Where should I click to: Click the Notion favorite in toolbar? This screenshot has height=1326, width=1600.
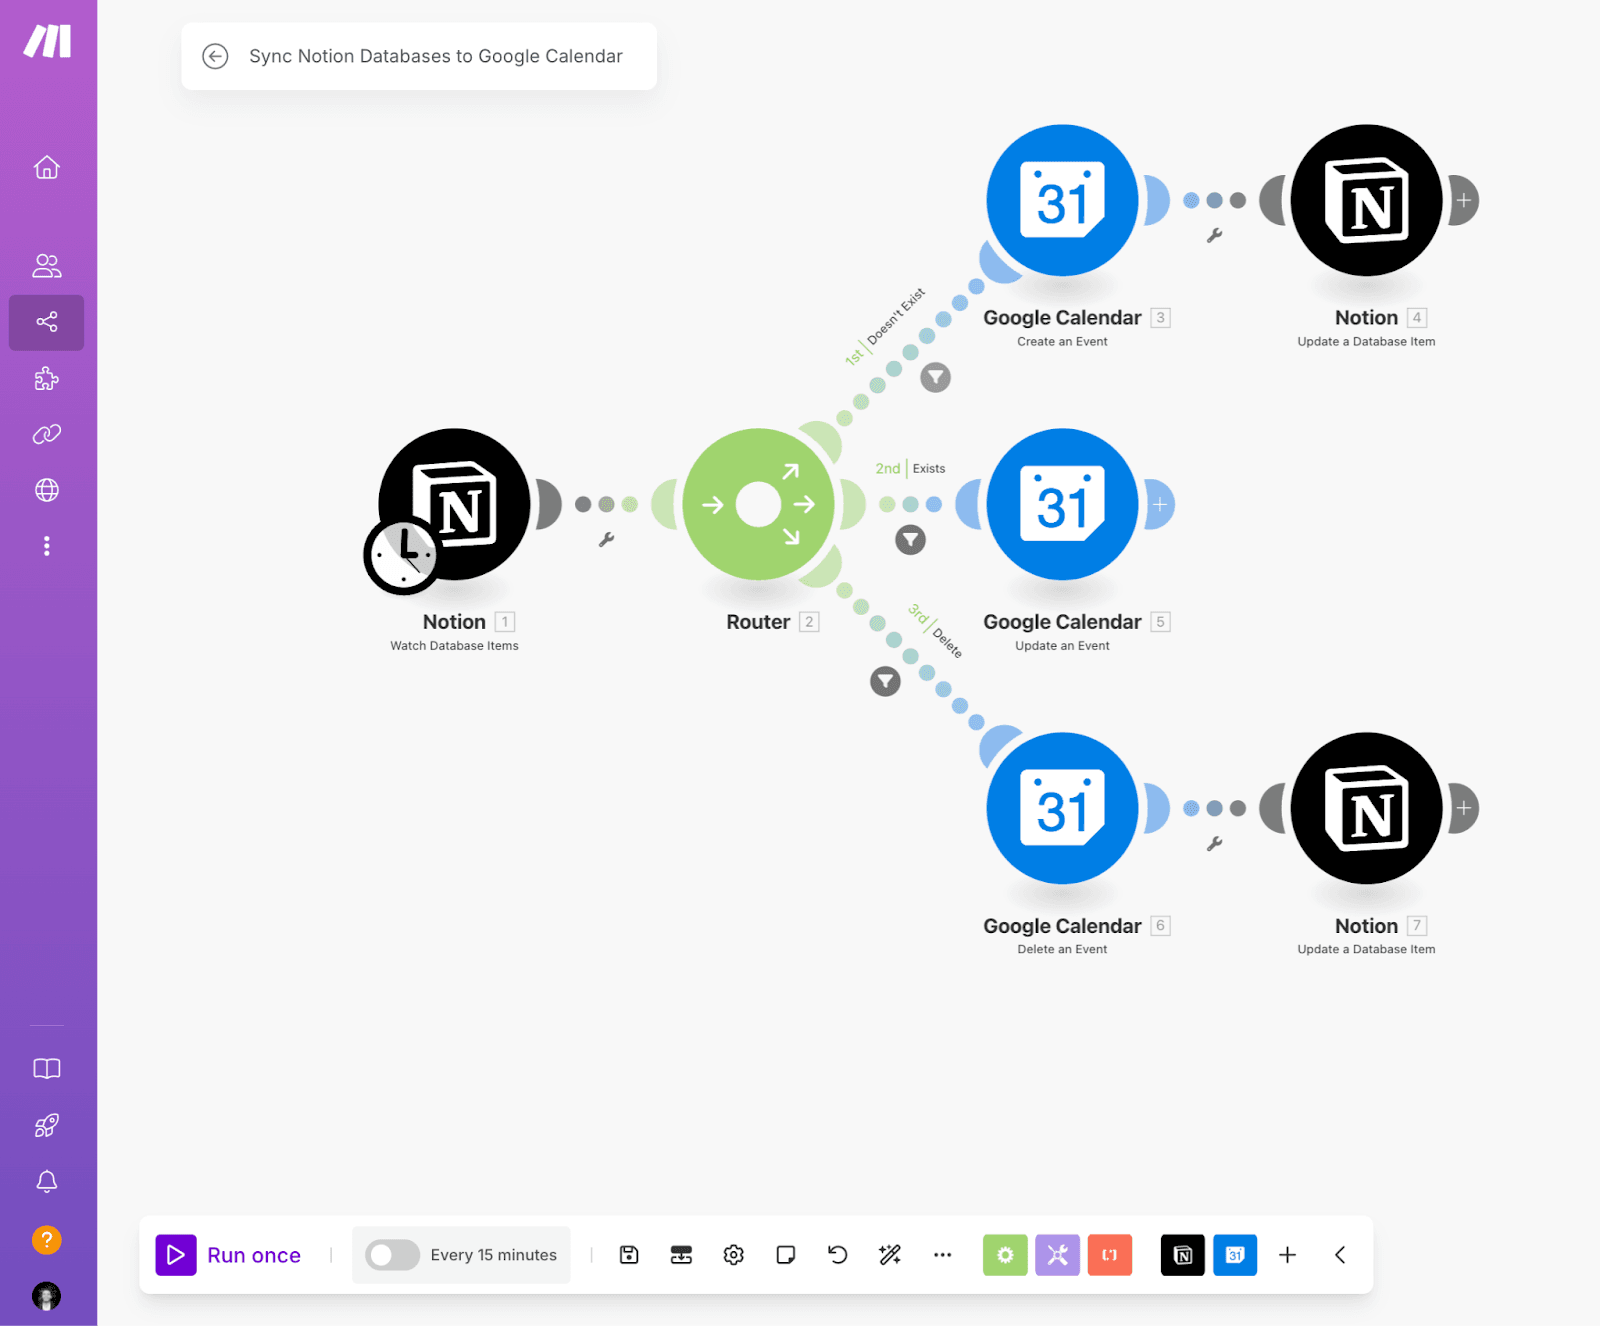click(x=1183, y=1255)
